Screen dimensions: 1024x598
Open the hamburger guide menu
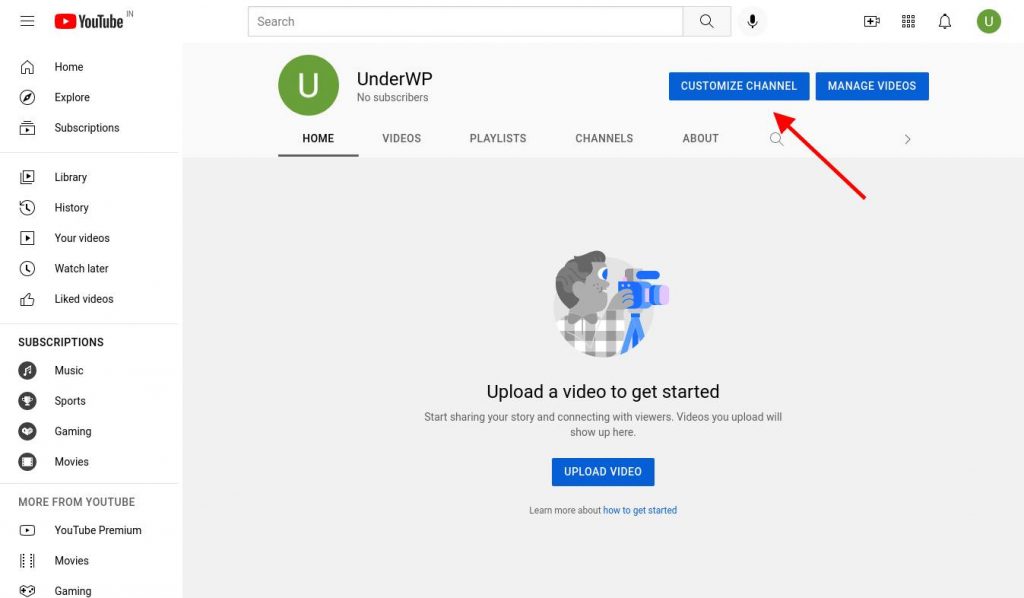(27, 22)
